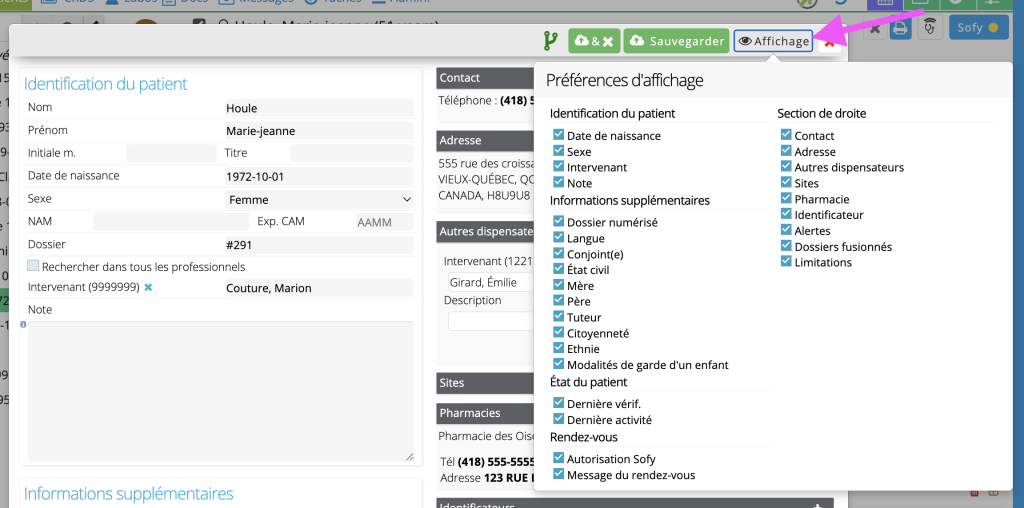1024x508 pixels.
Task: Click the Contact section header
Action: 485,78
